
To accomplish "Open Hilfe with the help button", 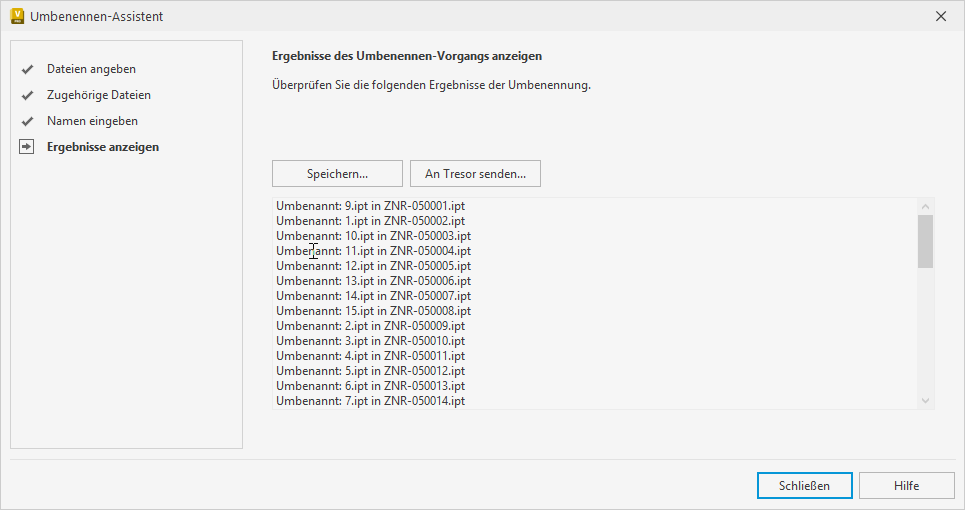I will coord(906,485).
